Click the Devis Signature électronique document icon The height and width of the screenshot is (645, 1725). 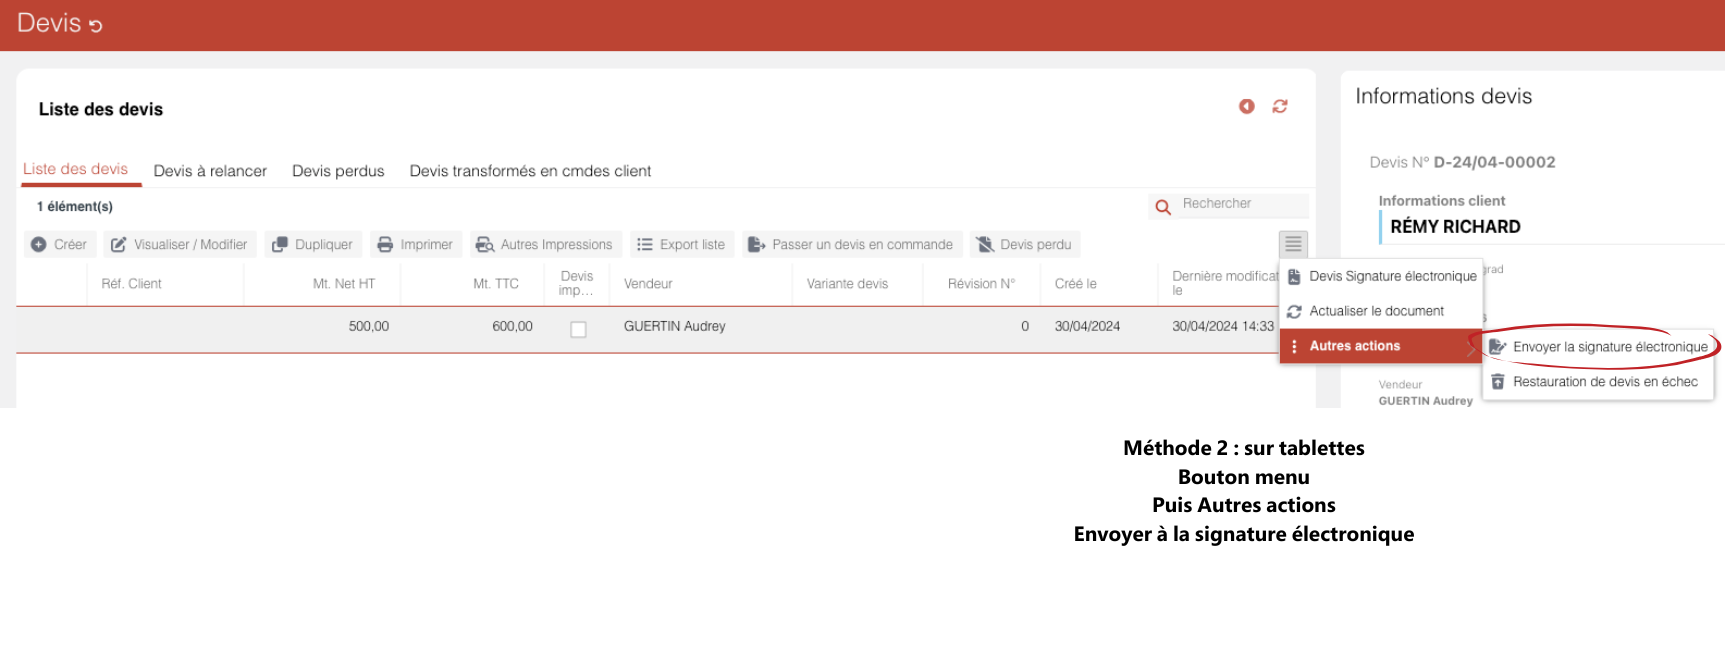(x=1294, y=277)
